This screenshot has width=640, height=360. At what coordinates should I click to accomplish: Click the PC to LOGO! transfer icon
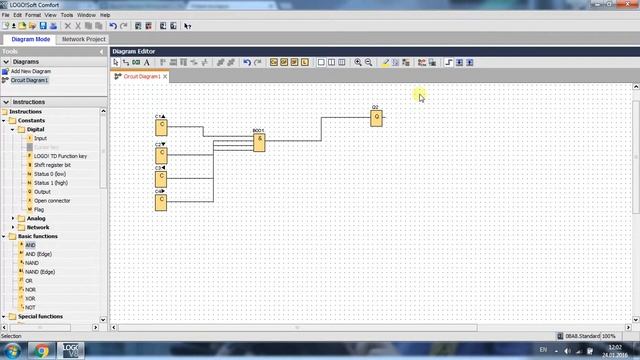pos(163,26)
